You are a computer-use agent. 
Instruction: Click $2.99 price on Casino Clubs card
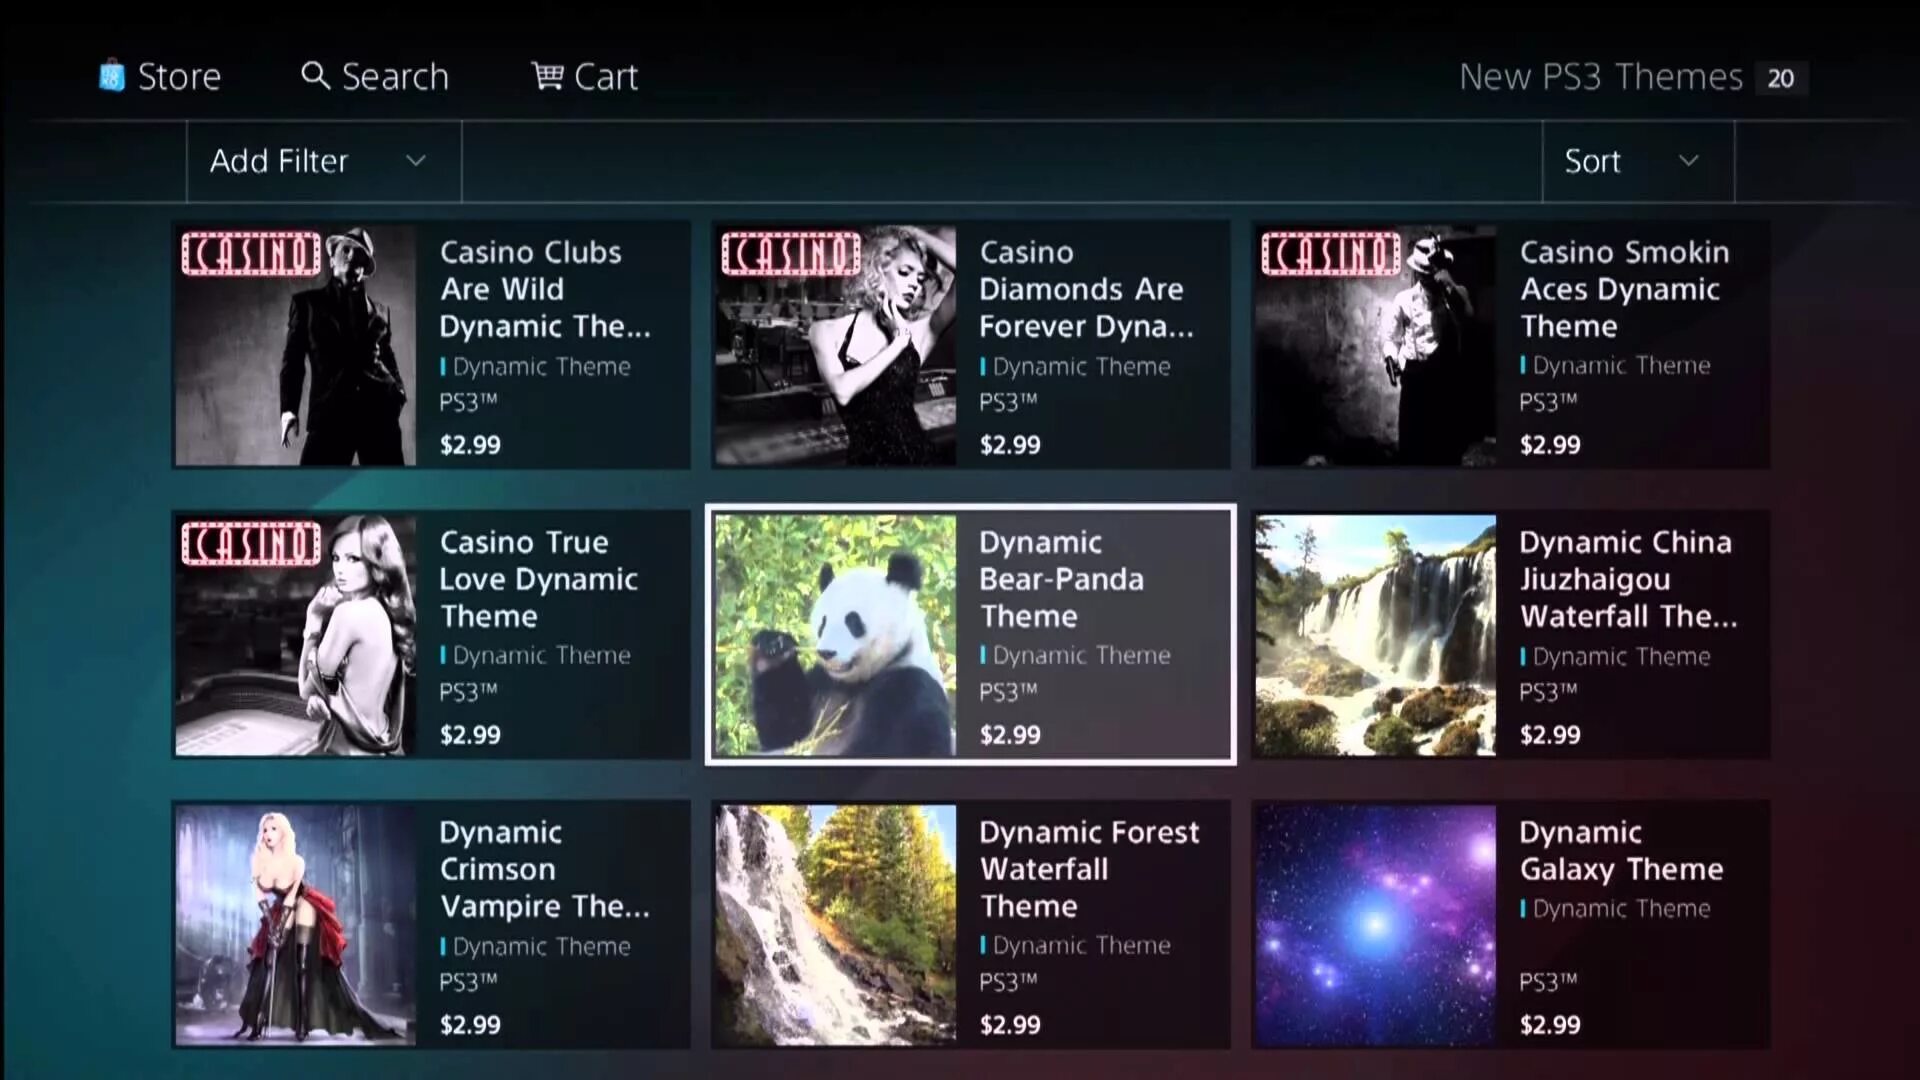point(470,445)
